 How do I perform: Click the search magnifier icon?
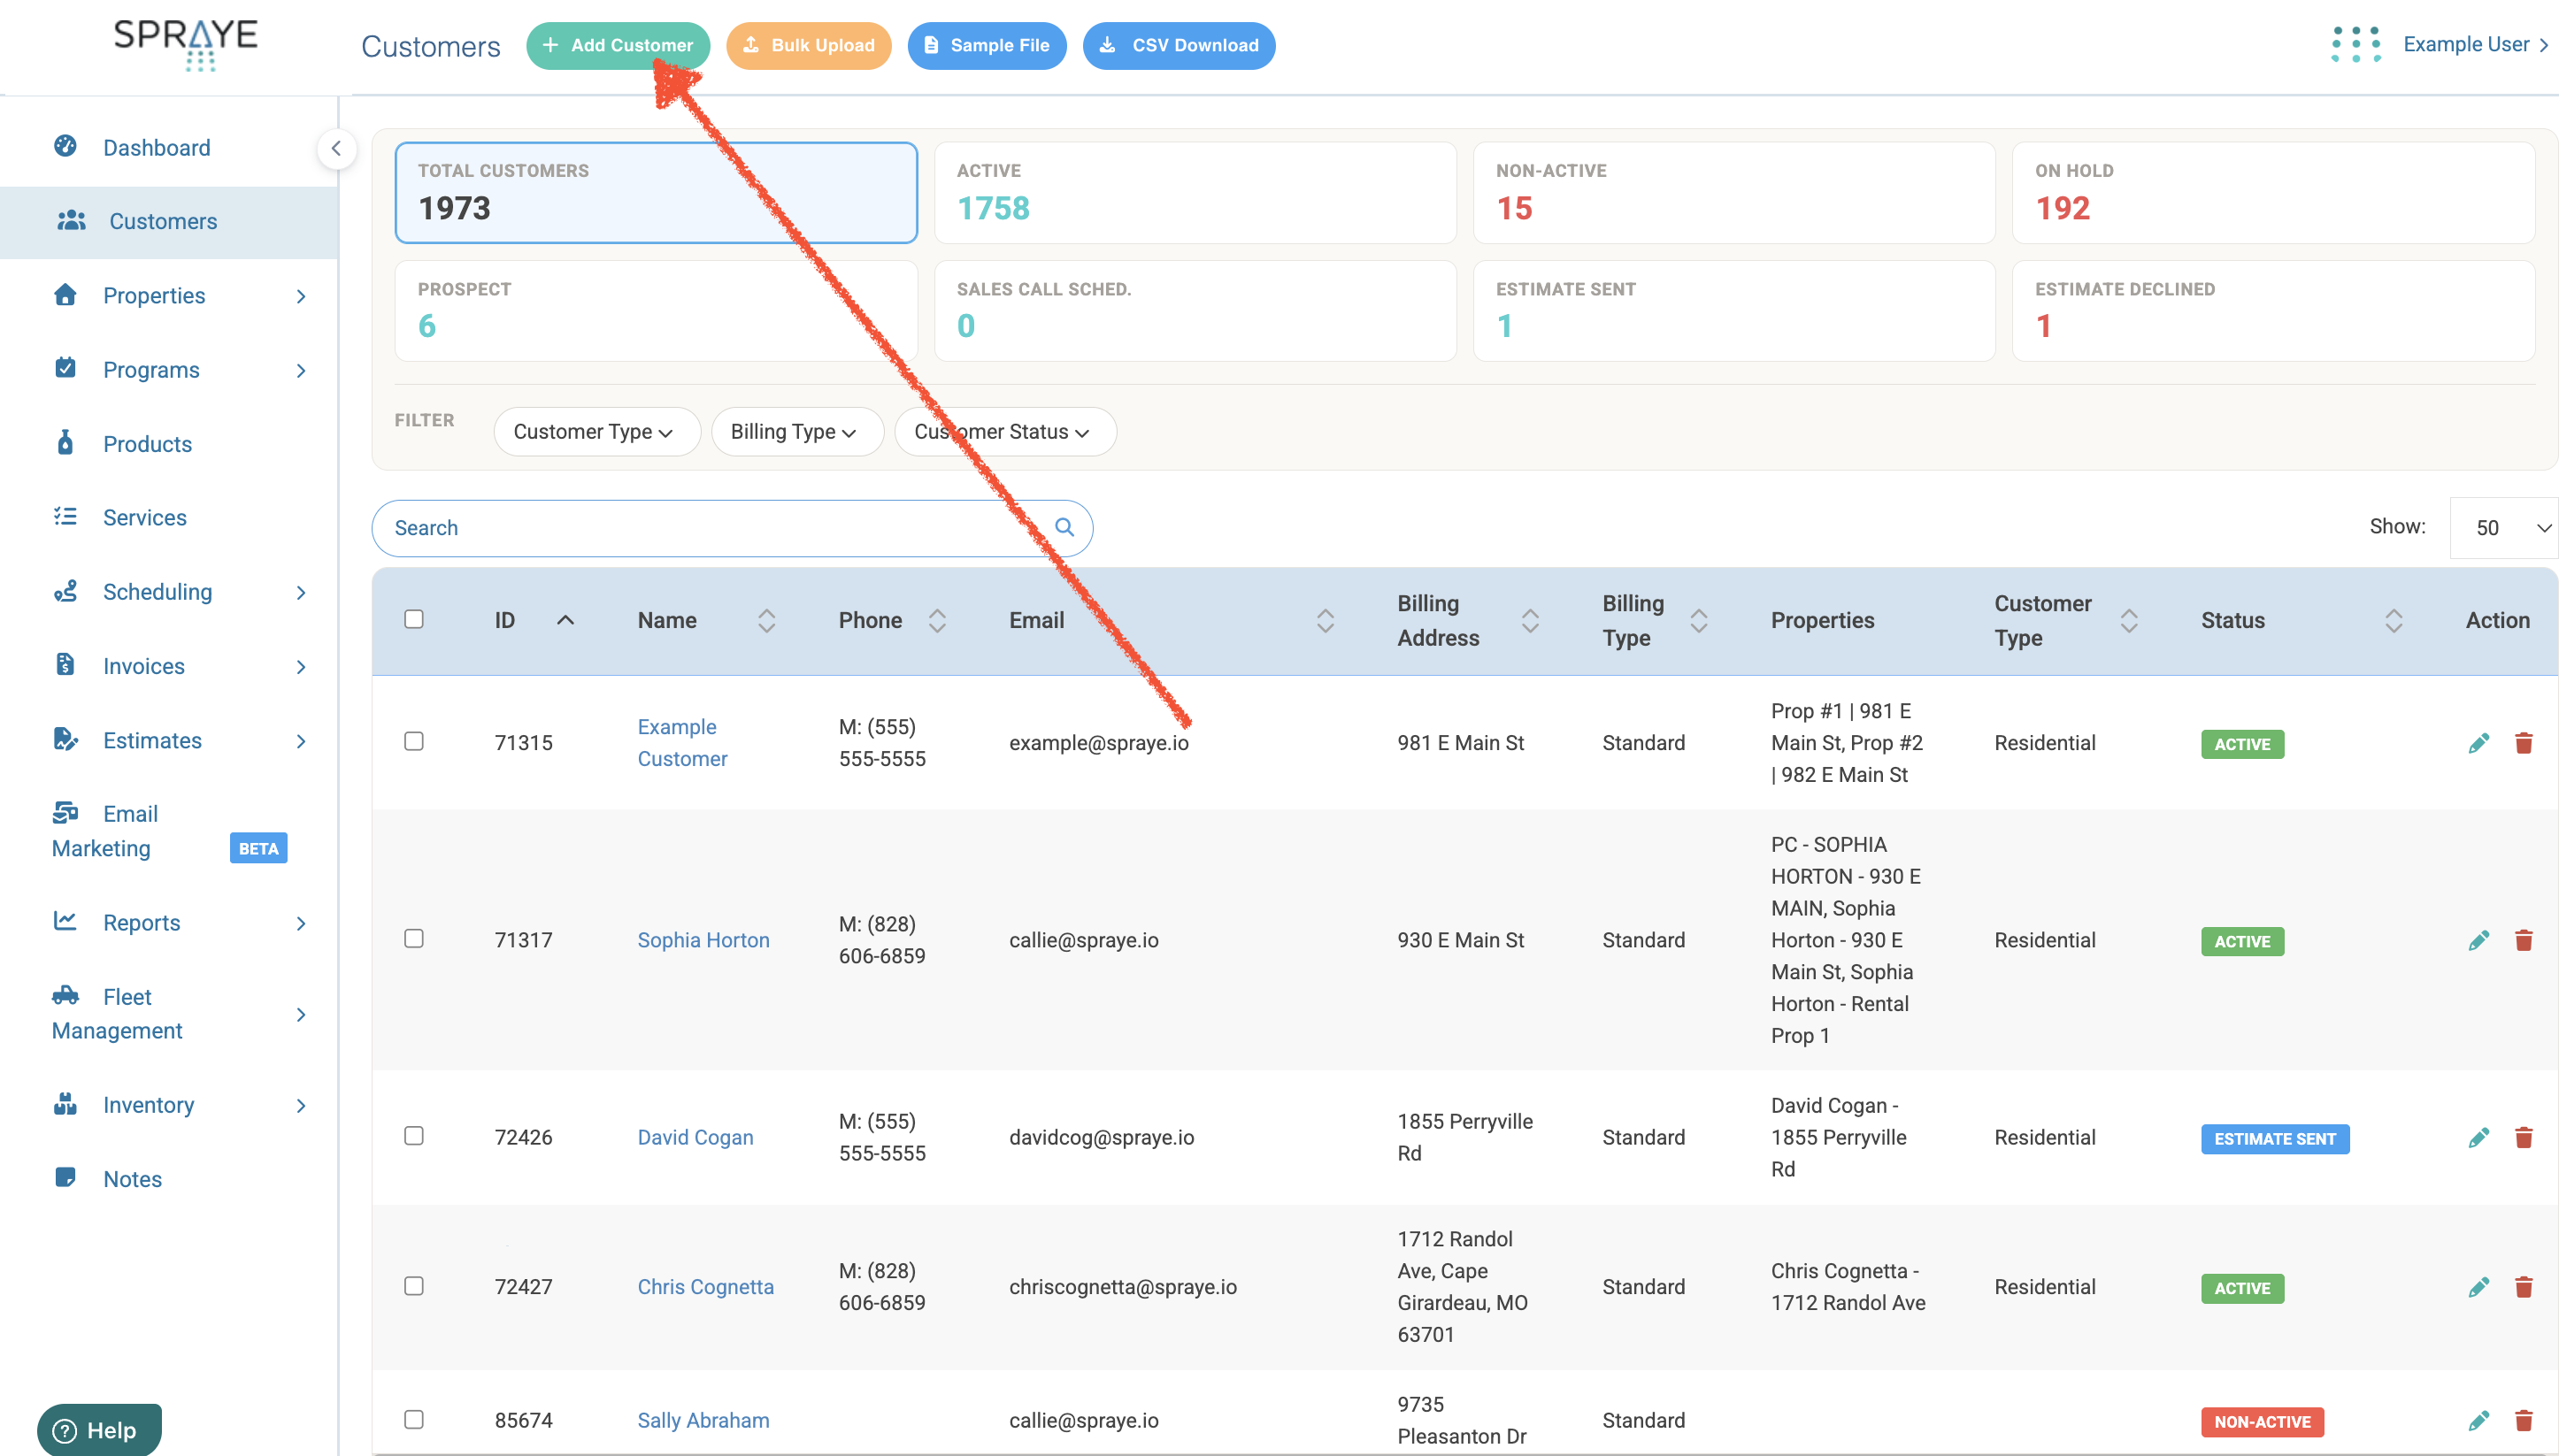click(1064, 527)
